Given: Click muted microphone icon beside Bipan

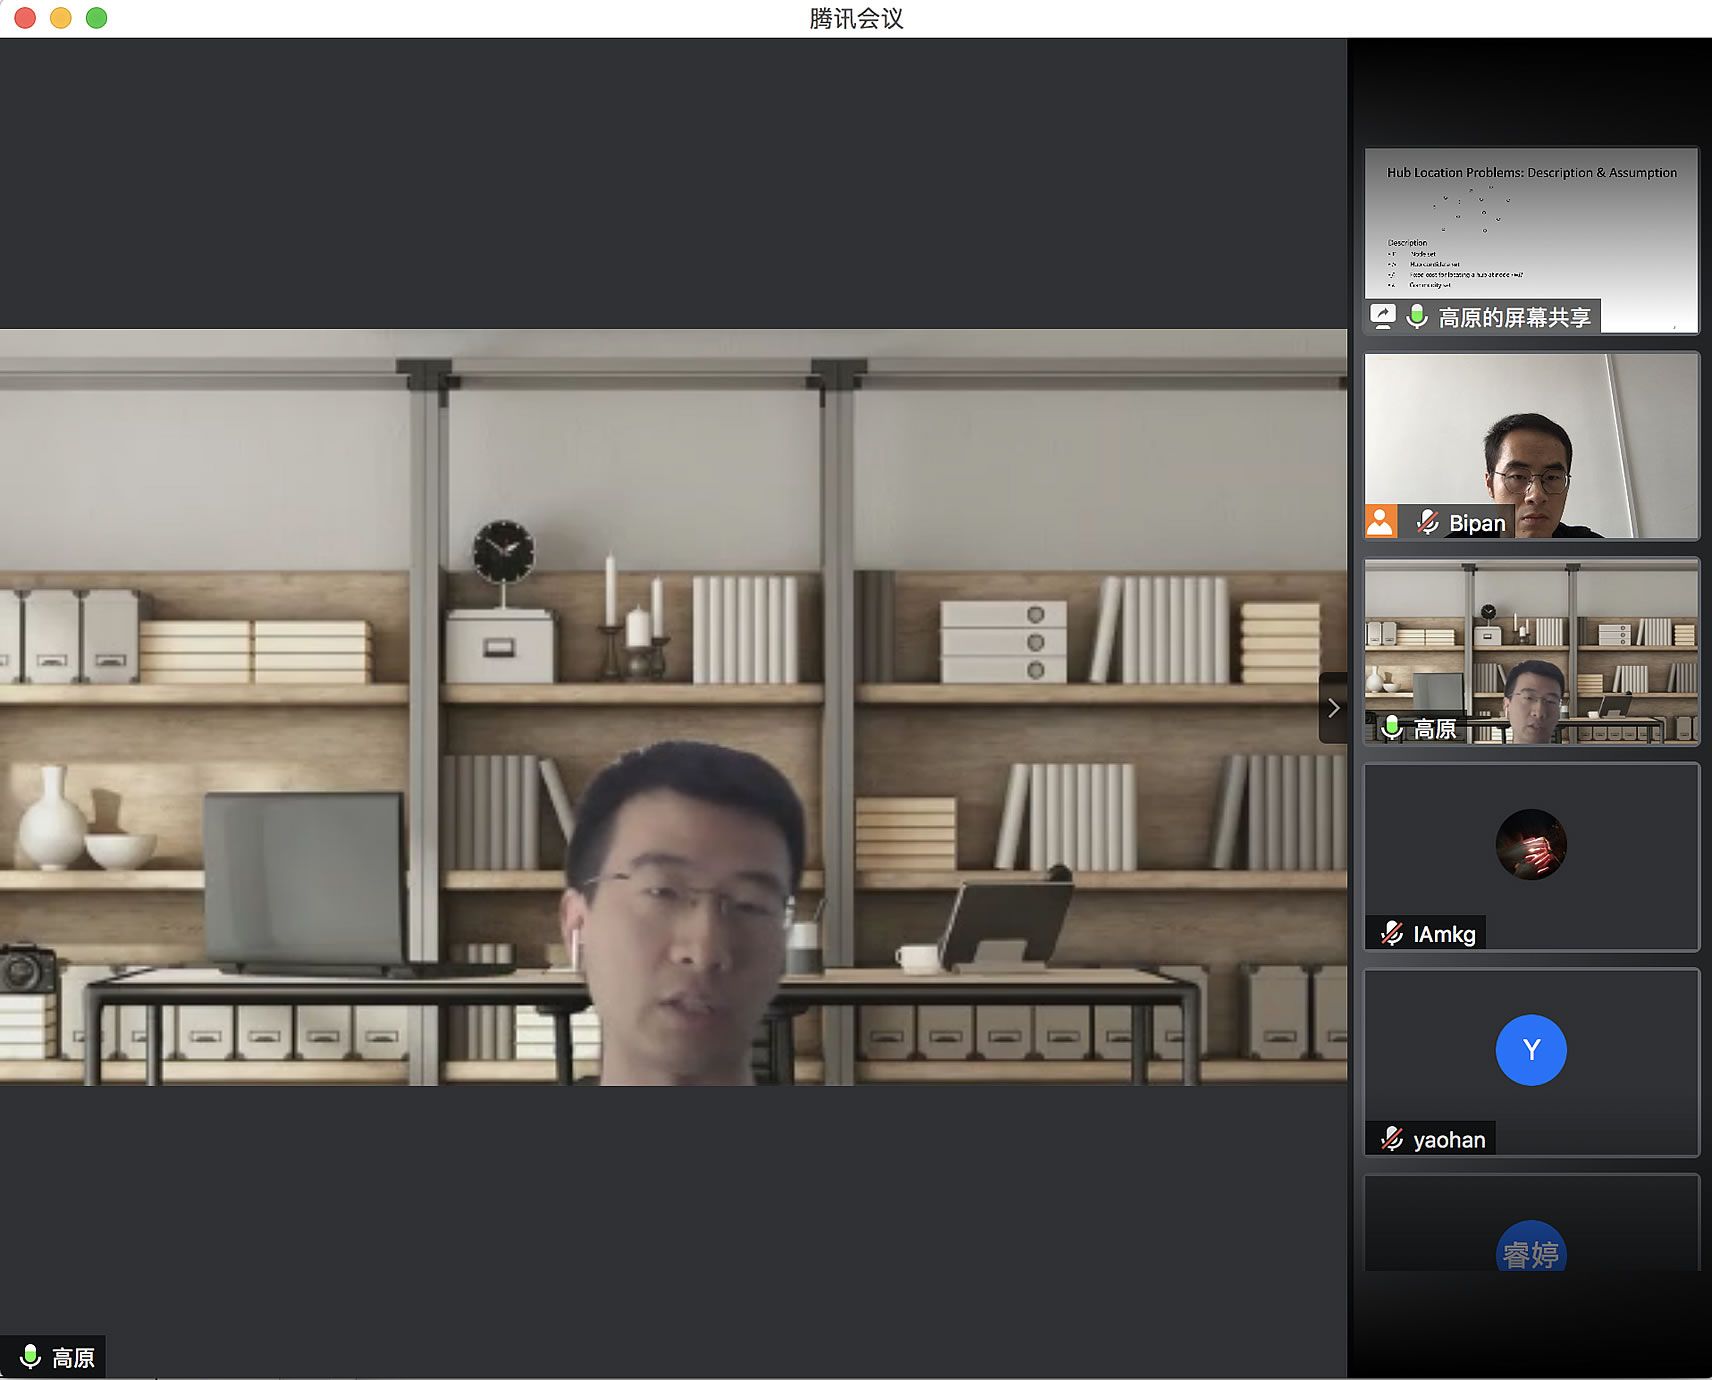Looking at the screenshot, I should [x=1428, y=522].
